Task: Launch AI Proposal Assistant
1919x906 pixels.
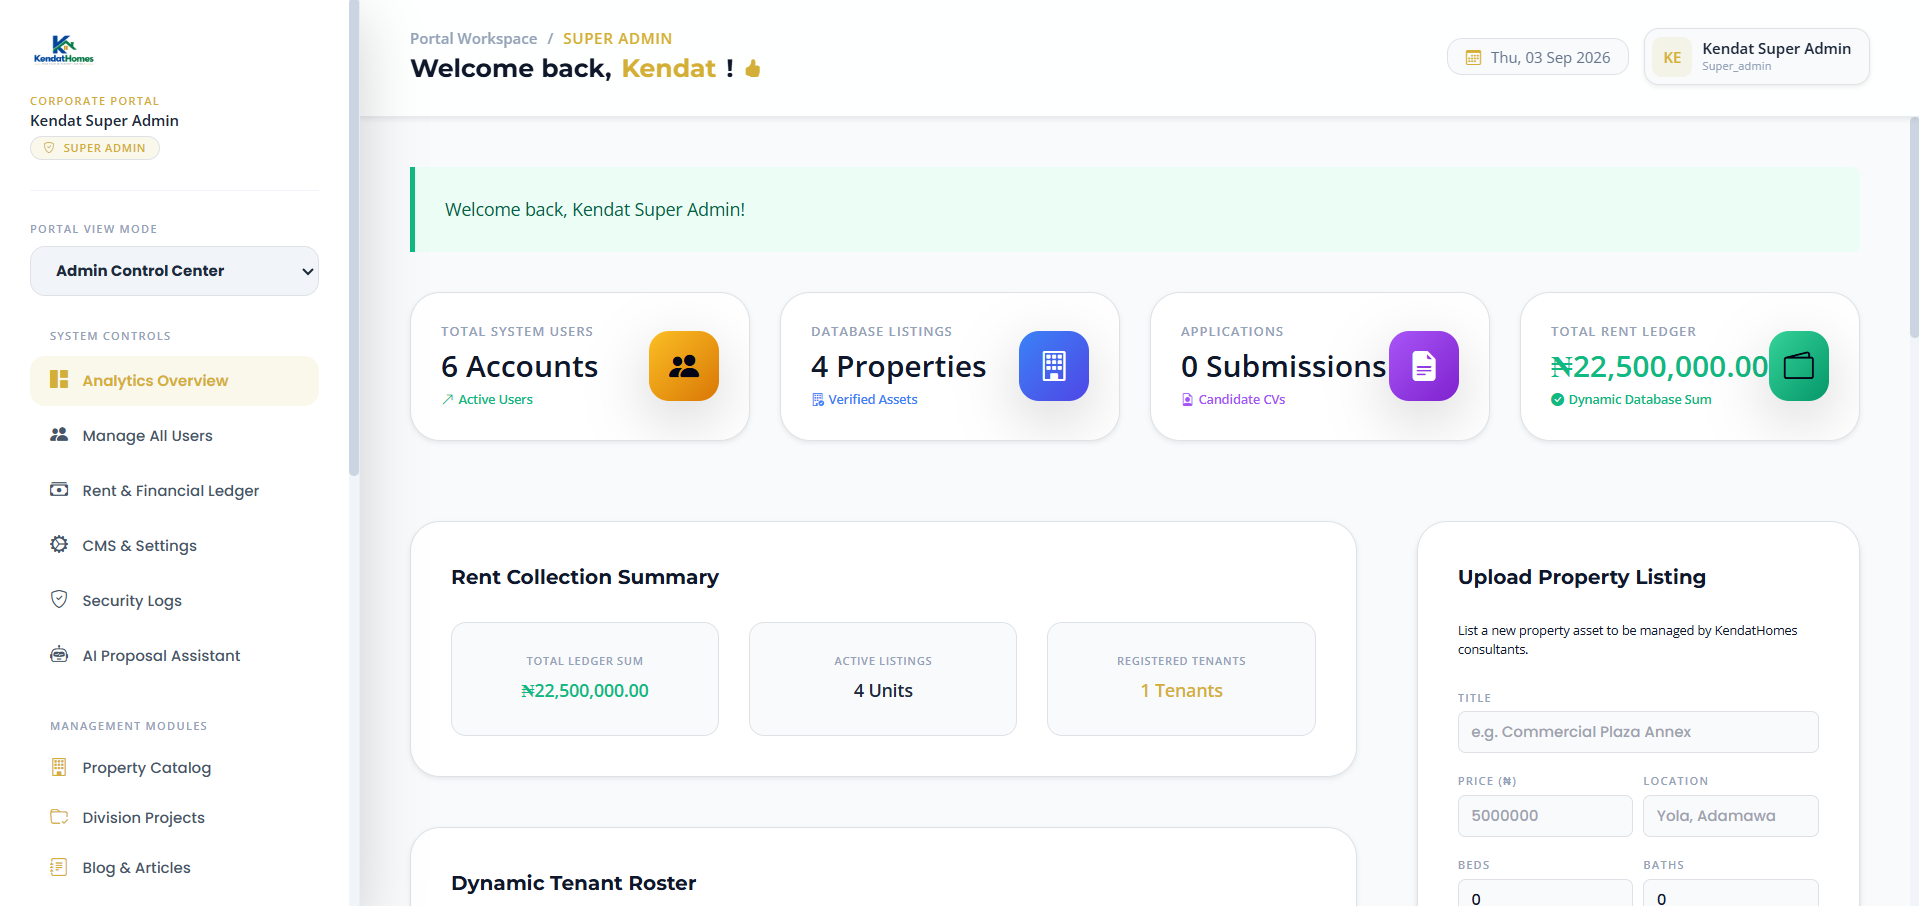Action: pyautogui.click(x=174, y=656)
